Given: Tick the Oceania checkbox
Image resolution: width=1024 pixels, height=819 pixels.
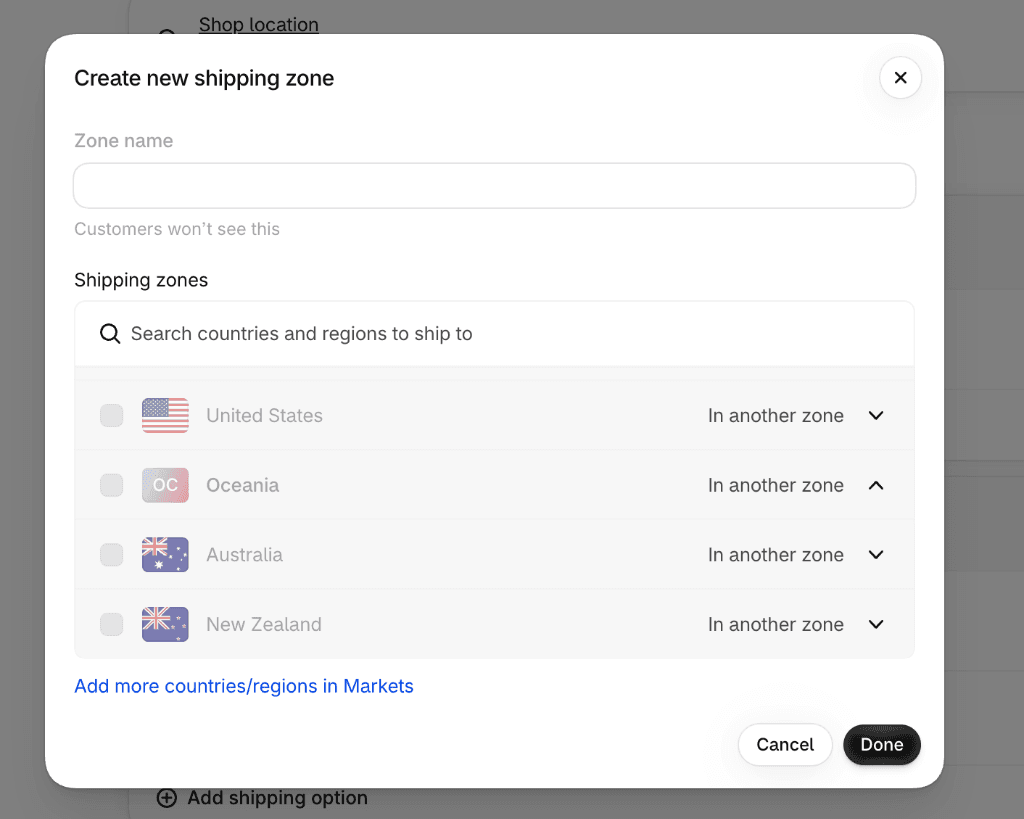Looking at the screenshot, I should pos(112,485).
